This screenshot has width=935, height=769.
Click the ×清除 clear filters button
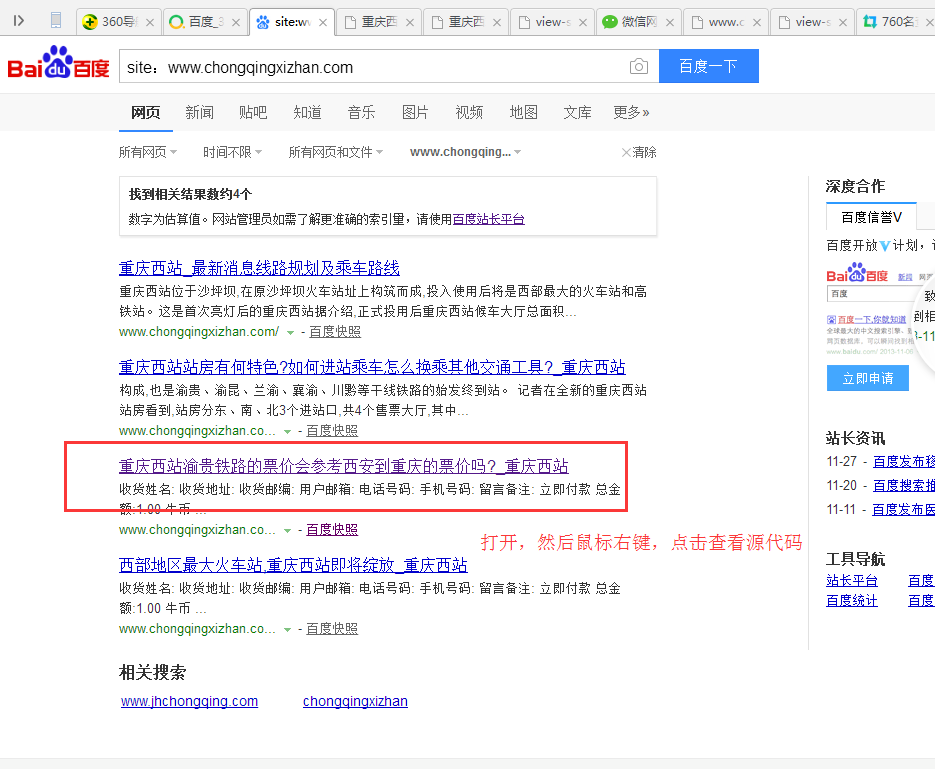639,152
